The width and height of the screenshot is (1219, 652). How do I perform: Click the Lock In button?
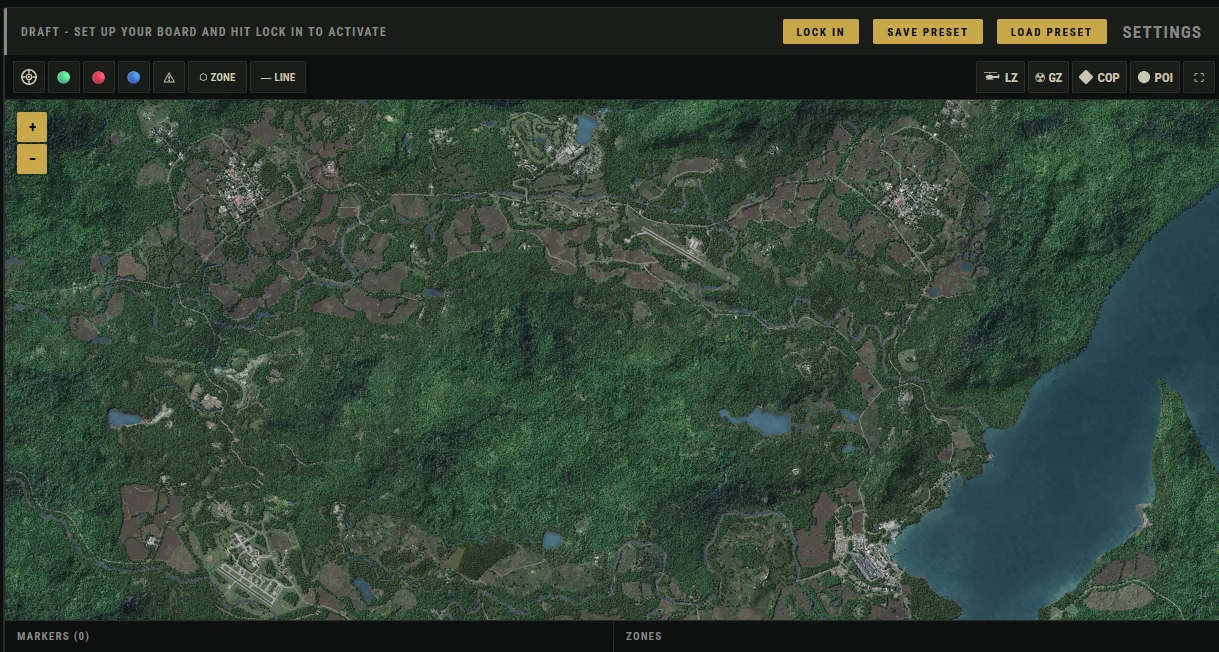820,32
